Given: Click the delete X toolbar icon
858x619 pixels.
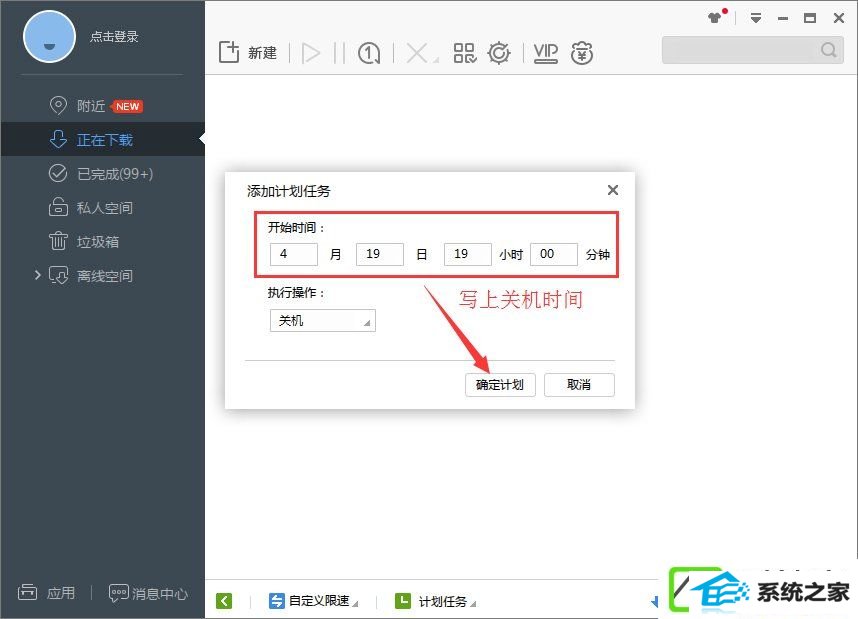Looking at the screenshot, I should 418,53.
